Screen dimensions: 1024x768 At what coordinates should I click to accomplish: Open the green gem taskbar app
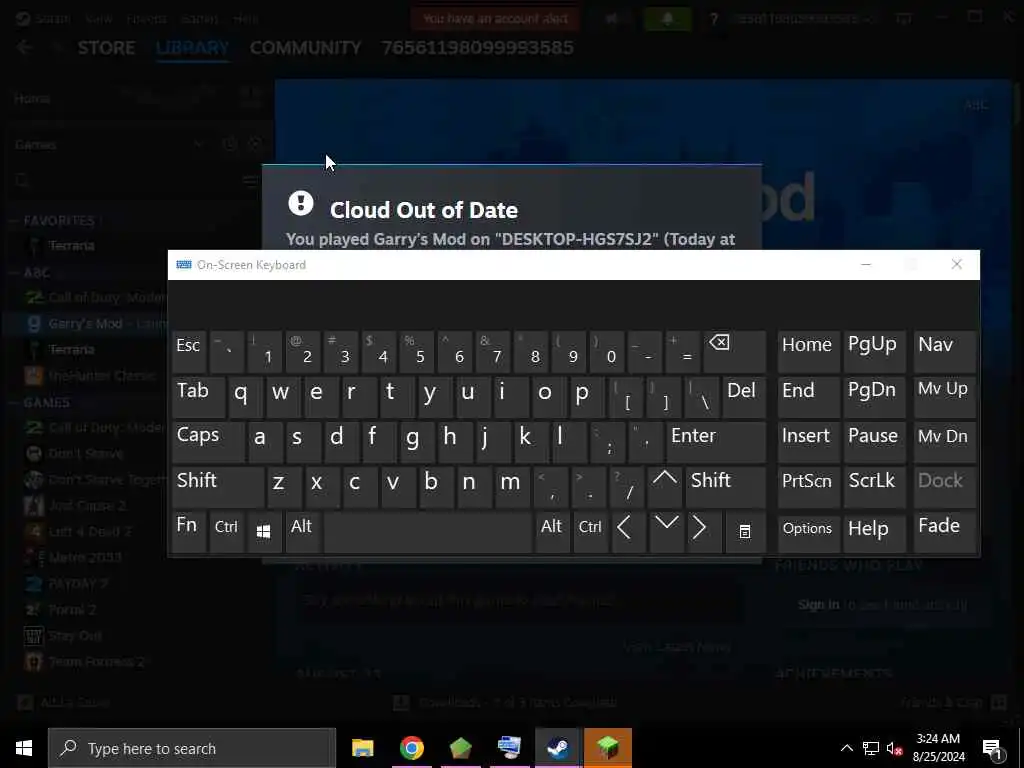tap(460, 748)
